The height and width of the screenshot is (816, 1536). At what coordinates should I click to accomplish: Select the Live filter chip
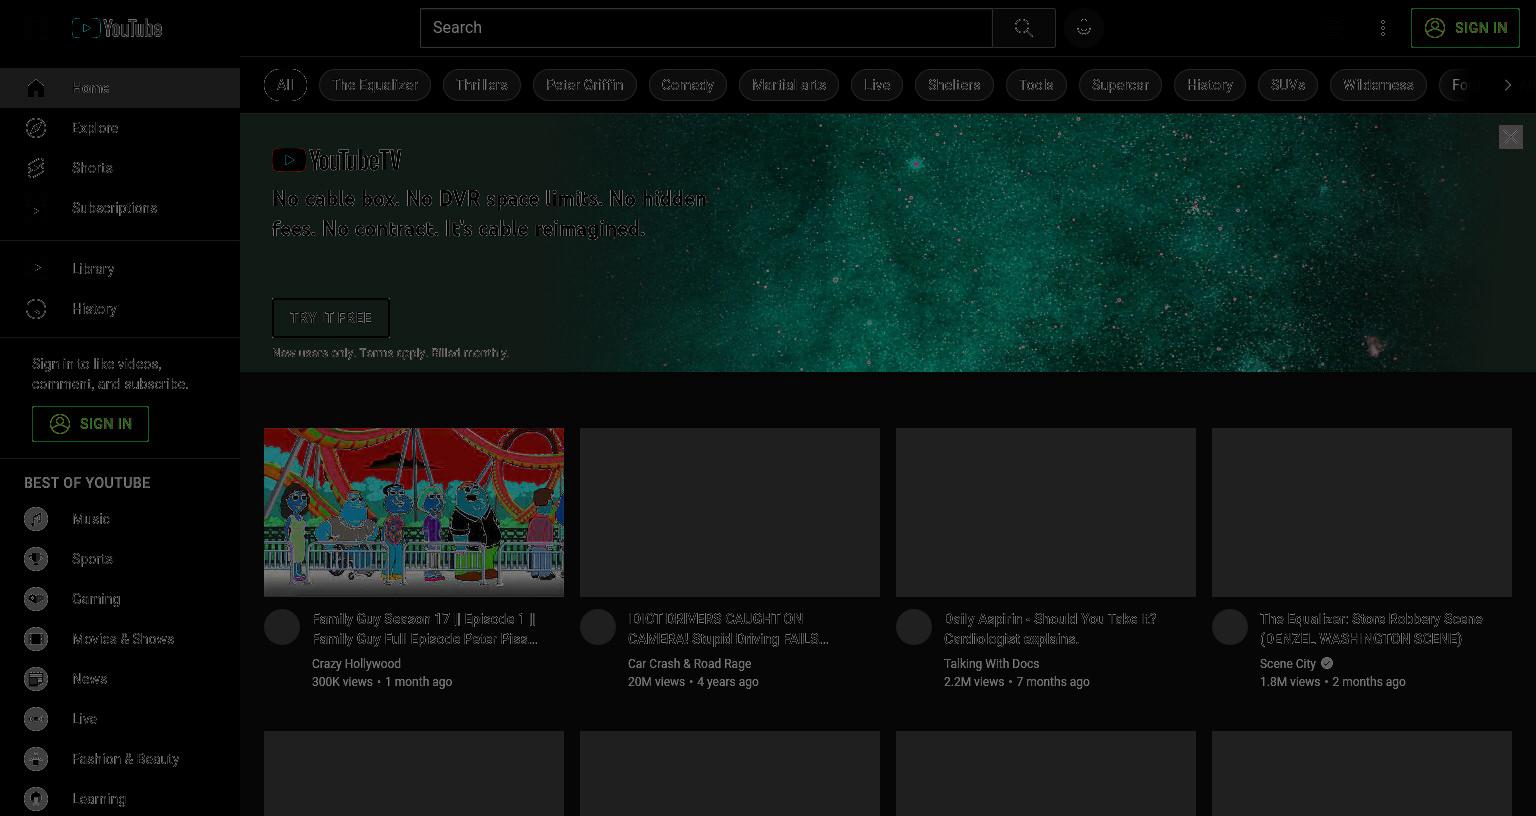[877, 85]
